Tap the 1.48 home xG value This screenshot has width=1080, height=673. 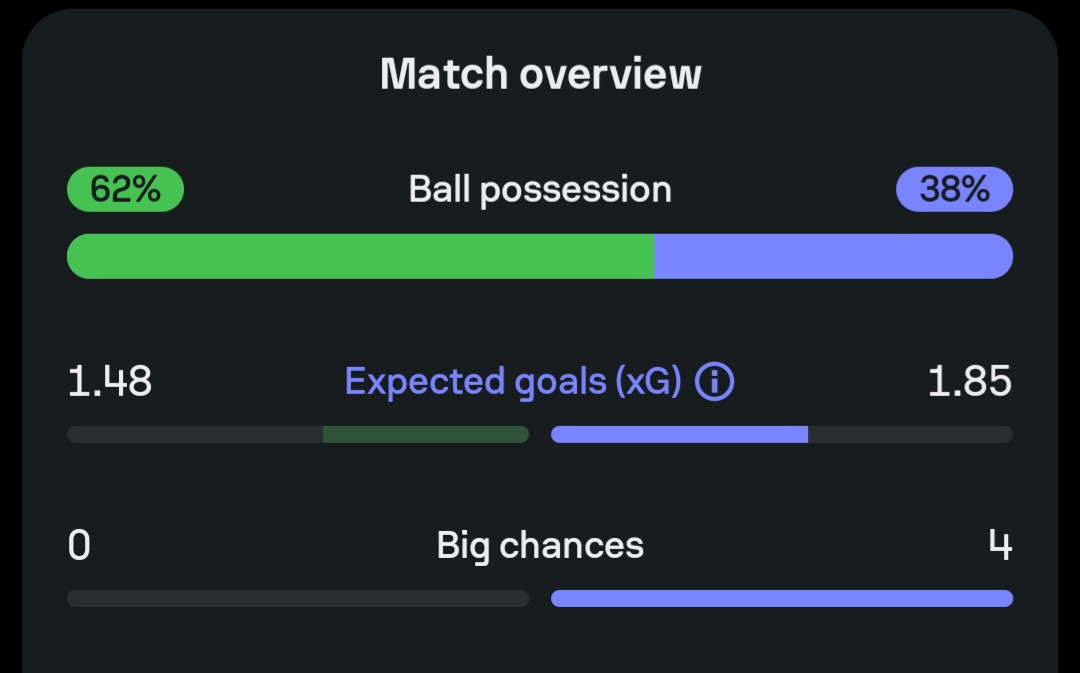coord(110,382)
